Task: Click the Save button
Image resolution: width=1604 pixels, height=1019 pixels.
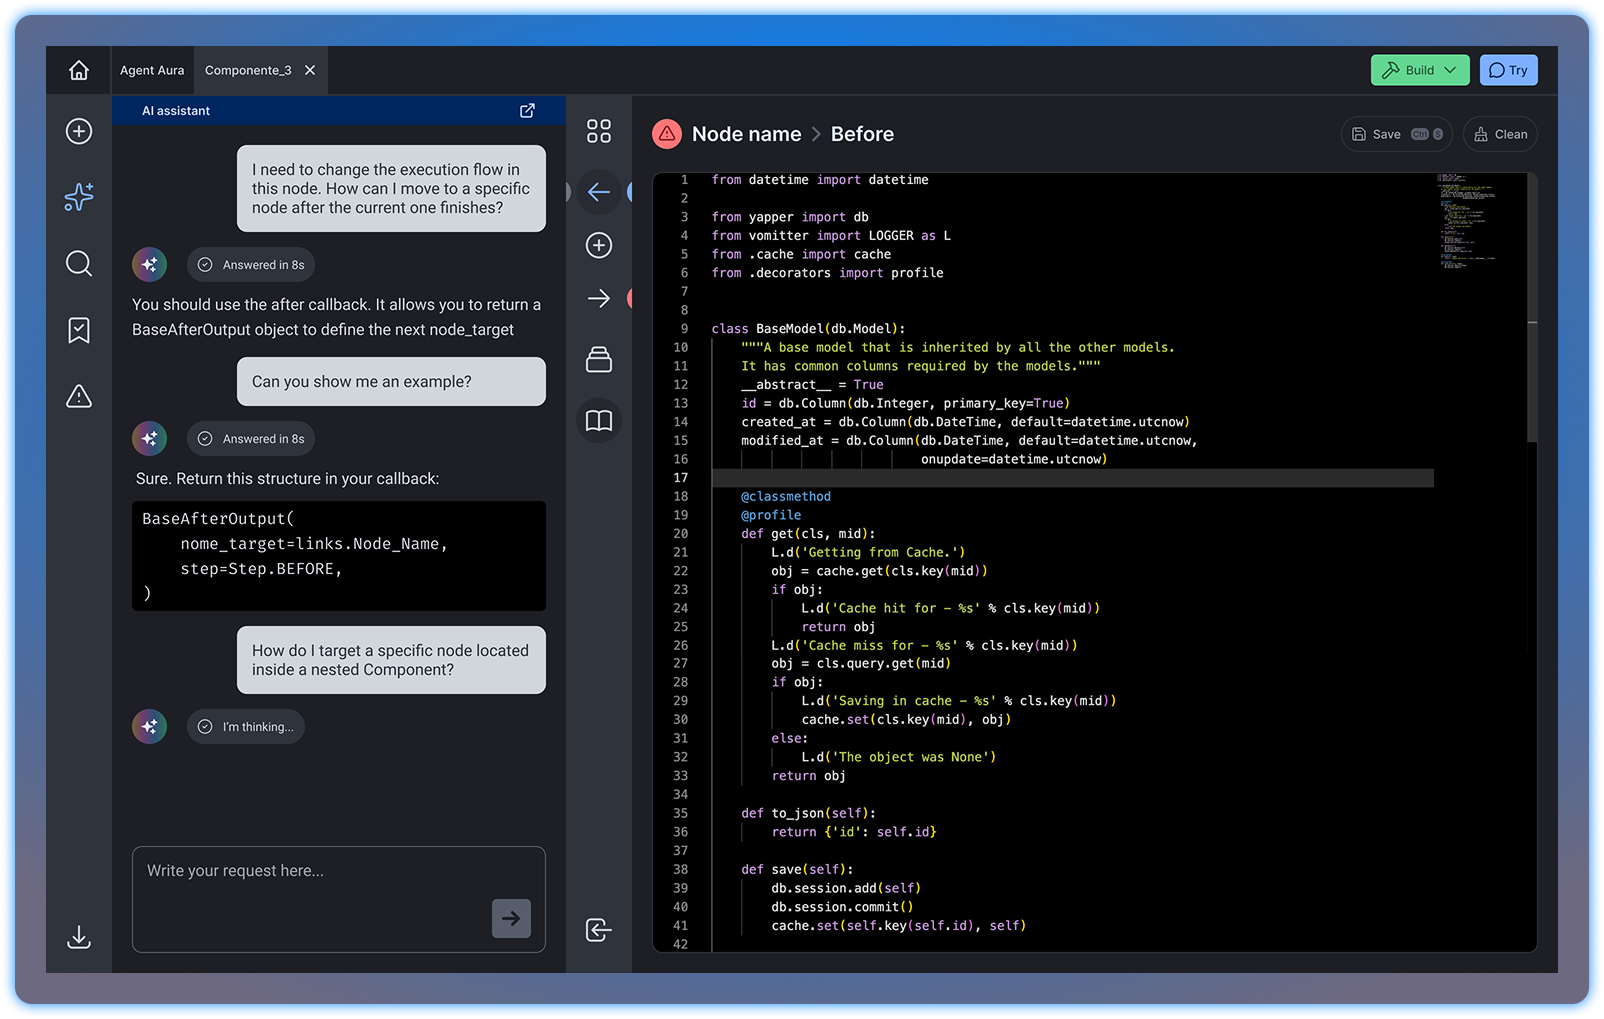Action: pos(1396,134)
